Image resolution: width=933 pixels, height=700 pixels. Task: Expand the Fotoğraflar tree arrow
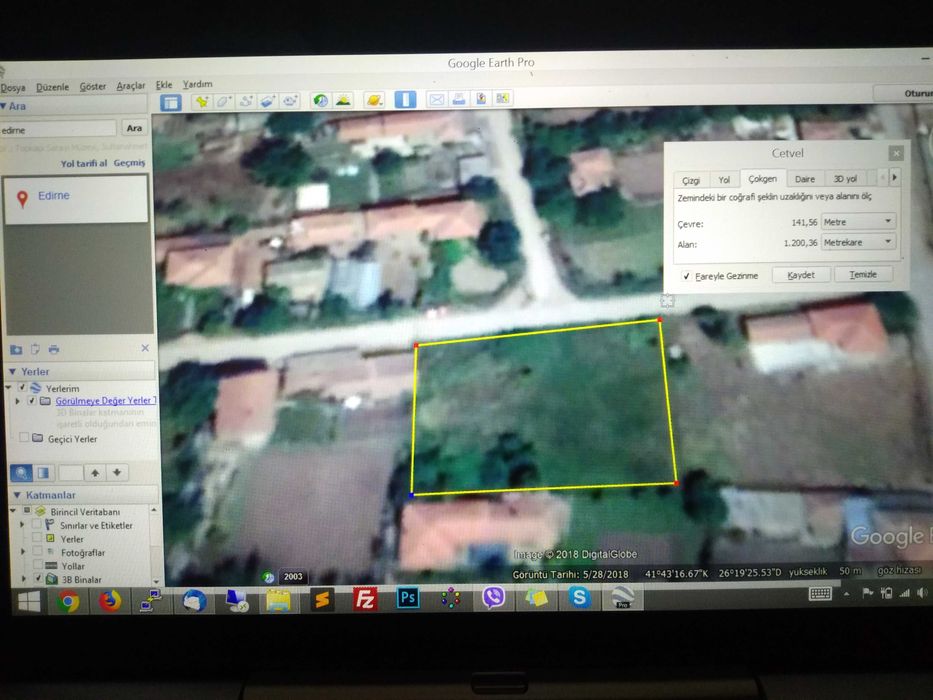(x=23, y=552)
